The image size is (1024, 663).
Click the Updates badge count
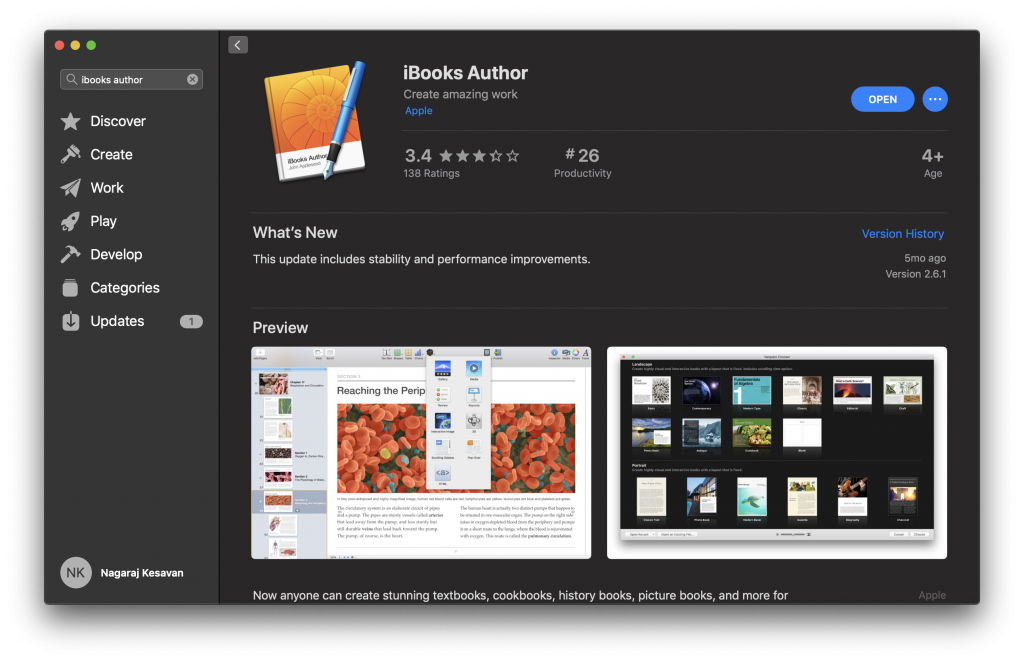click(191, 321)
